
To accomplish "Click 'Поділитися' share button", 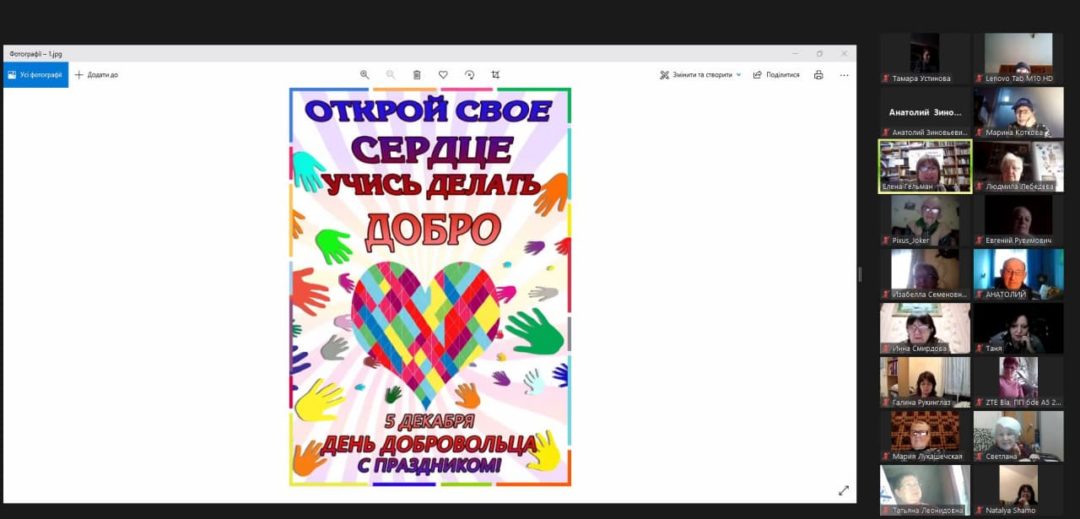I will coord(776,75).
